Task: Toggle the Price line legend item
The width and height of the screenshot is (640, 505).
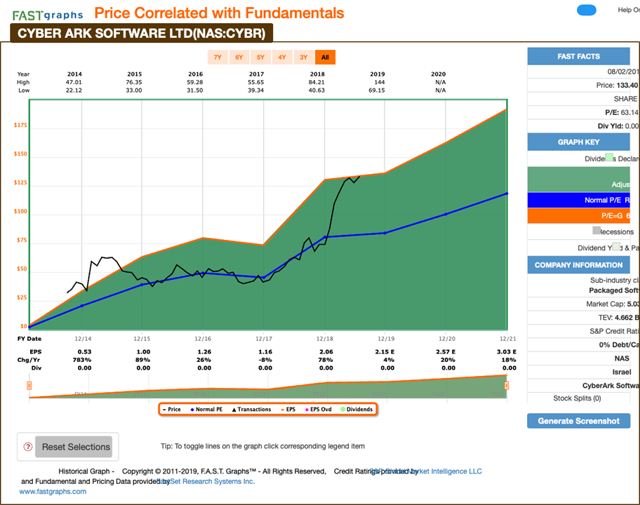Action: [172, 409]
